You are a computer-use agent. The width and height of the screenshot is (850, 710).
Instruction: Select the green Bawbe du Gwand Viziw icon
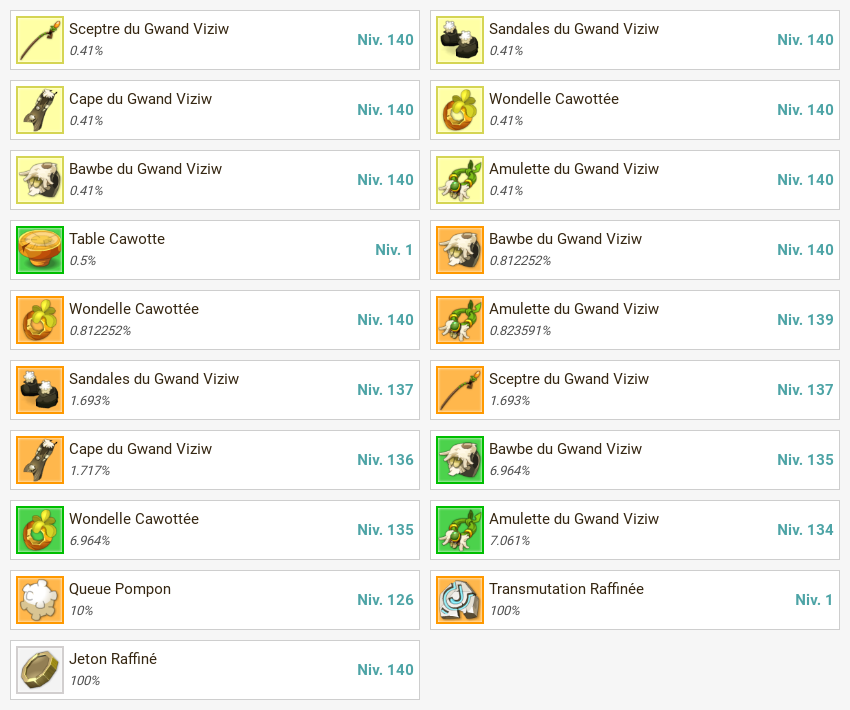pyautogui.click(x=460, y=460)
